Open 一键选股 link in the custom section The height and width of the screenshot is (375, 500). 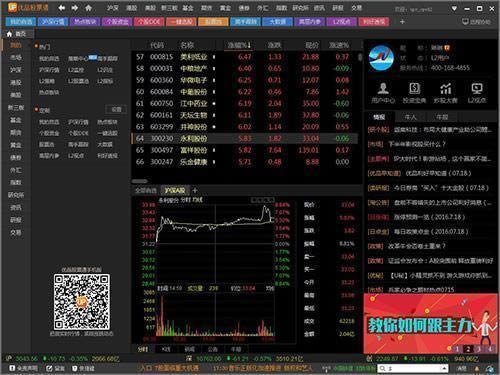click(x=107, y=133)
